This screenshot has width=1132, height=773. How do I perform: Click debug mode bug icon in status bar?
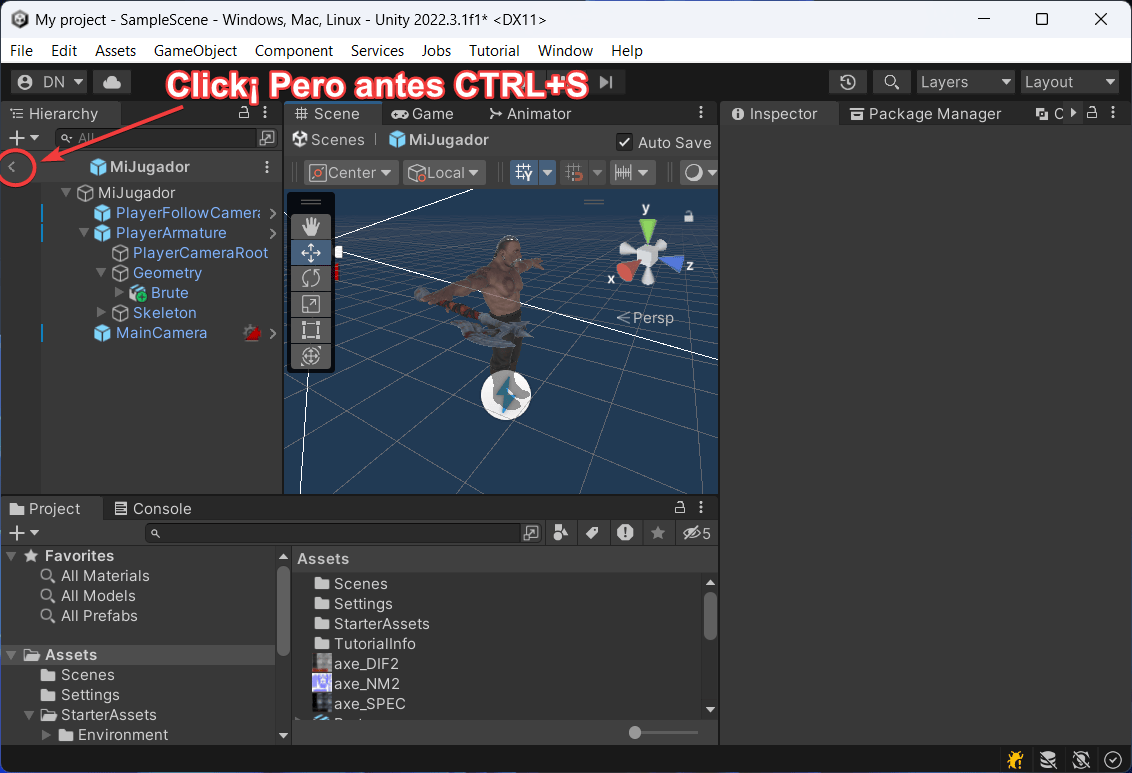(x=1016, y=759)
